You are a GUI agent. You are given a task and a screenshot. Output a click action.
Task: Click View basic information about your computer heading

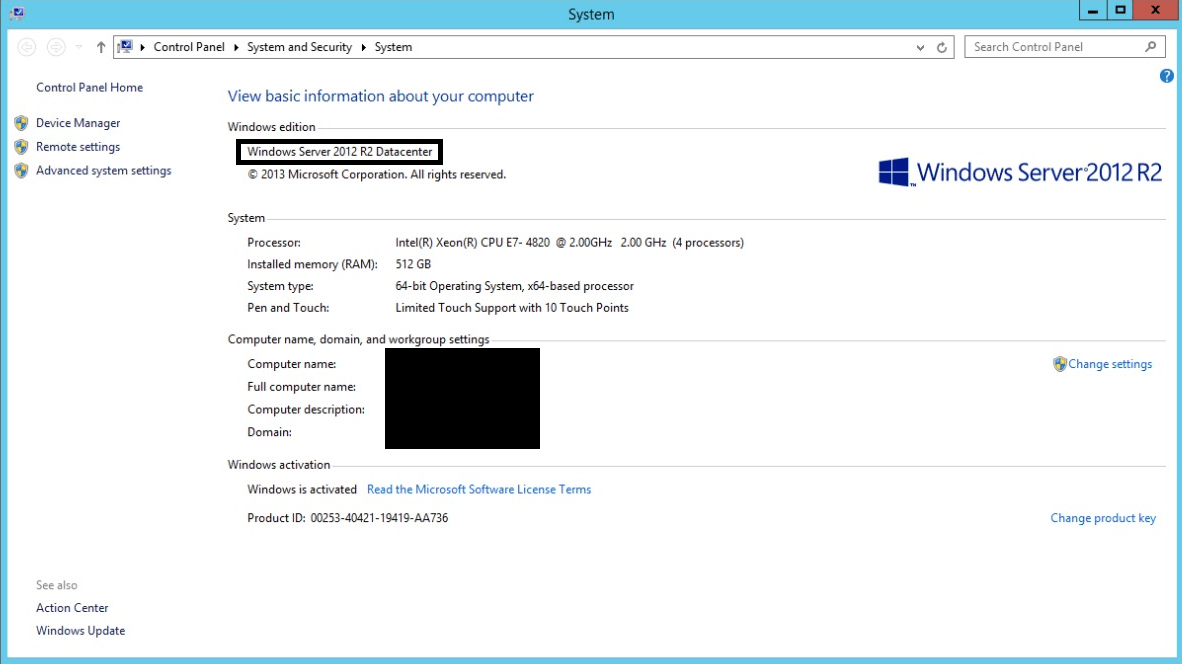[x=381, y=96]
